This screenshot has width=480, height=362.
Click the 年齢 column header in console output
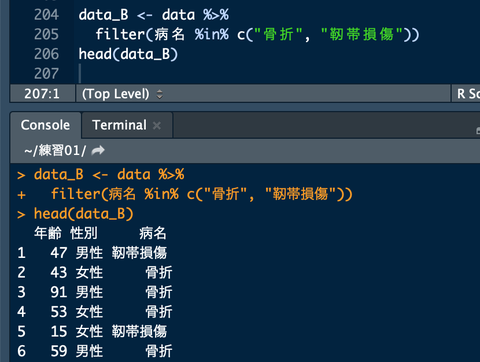pyautogui.click(x=48, y=233)
